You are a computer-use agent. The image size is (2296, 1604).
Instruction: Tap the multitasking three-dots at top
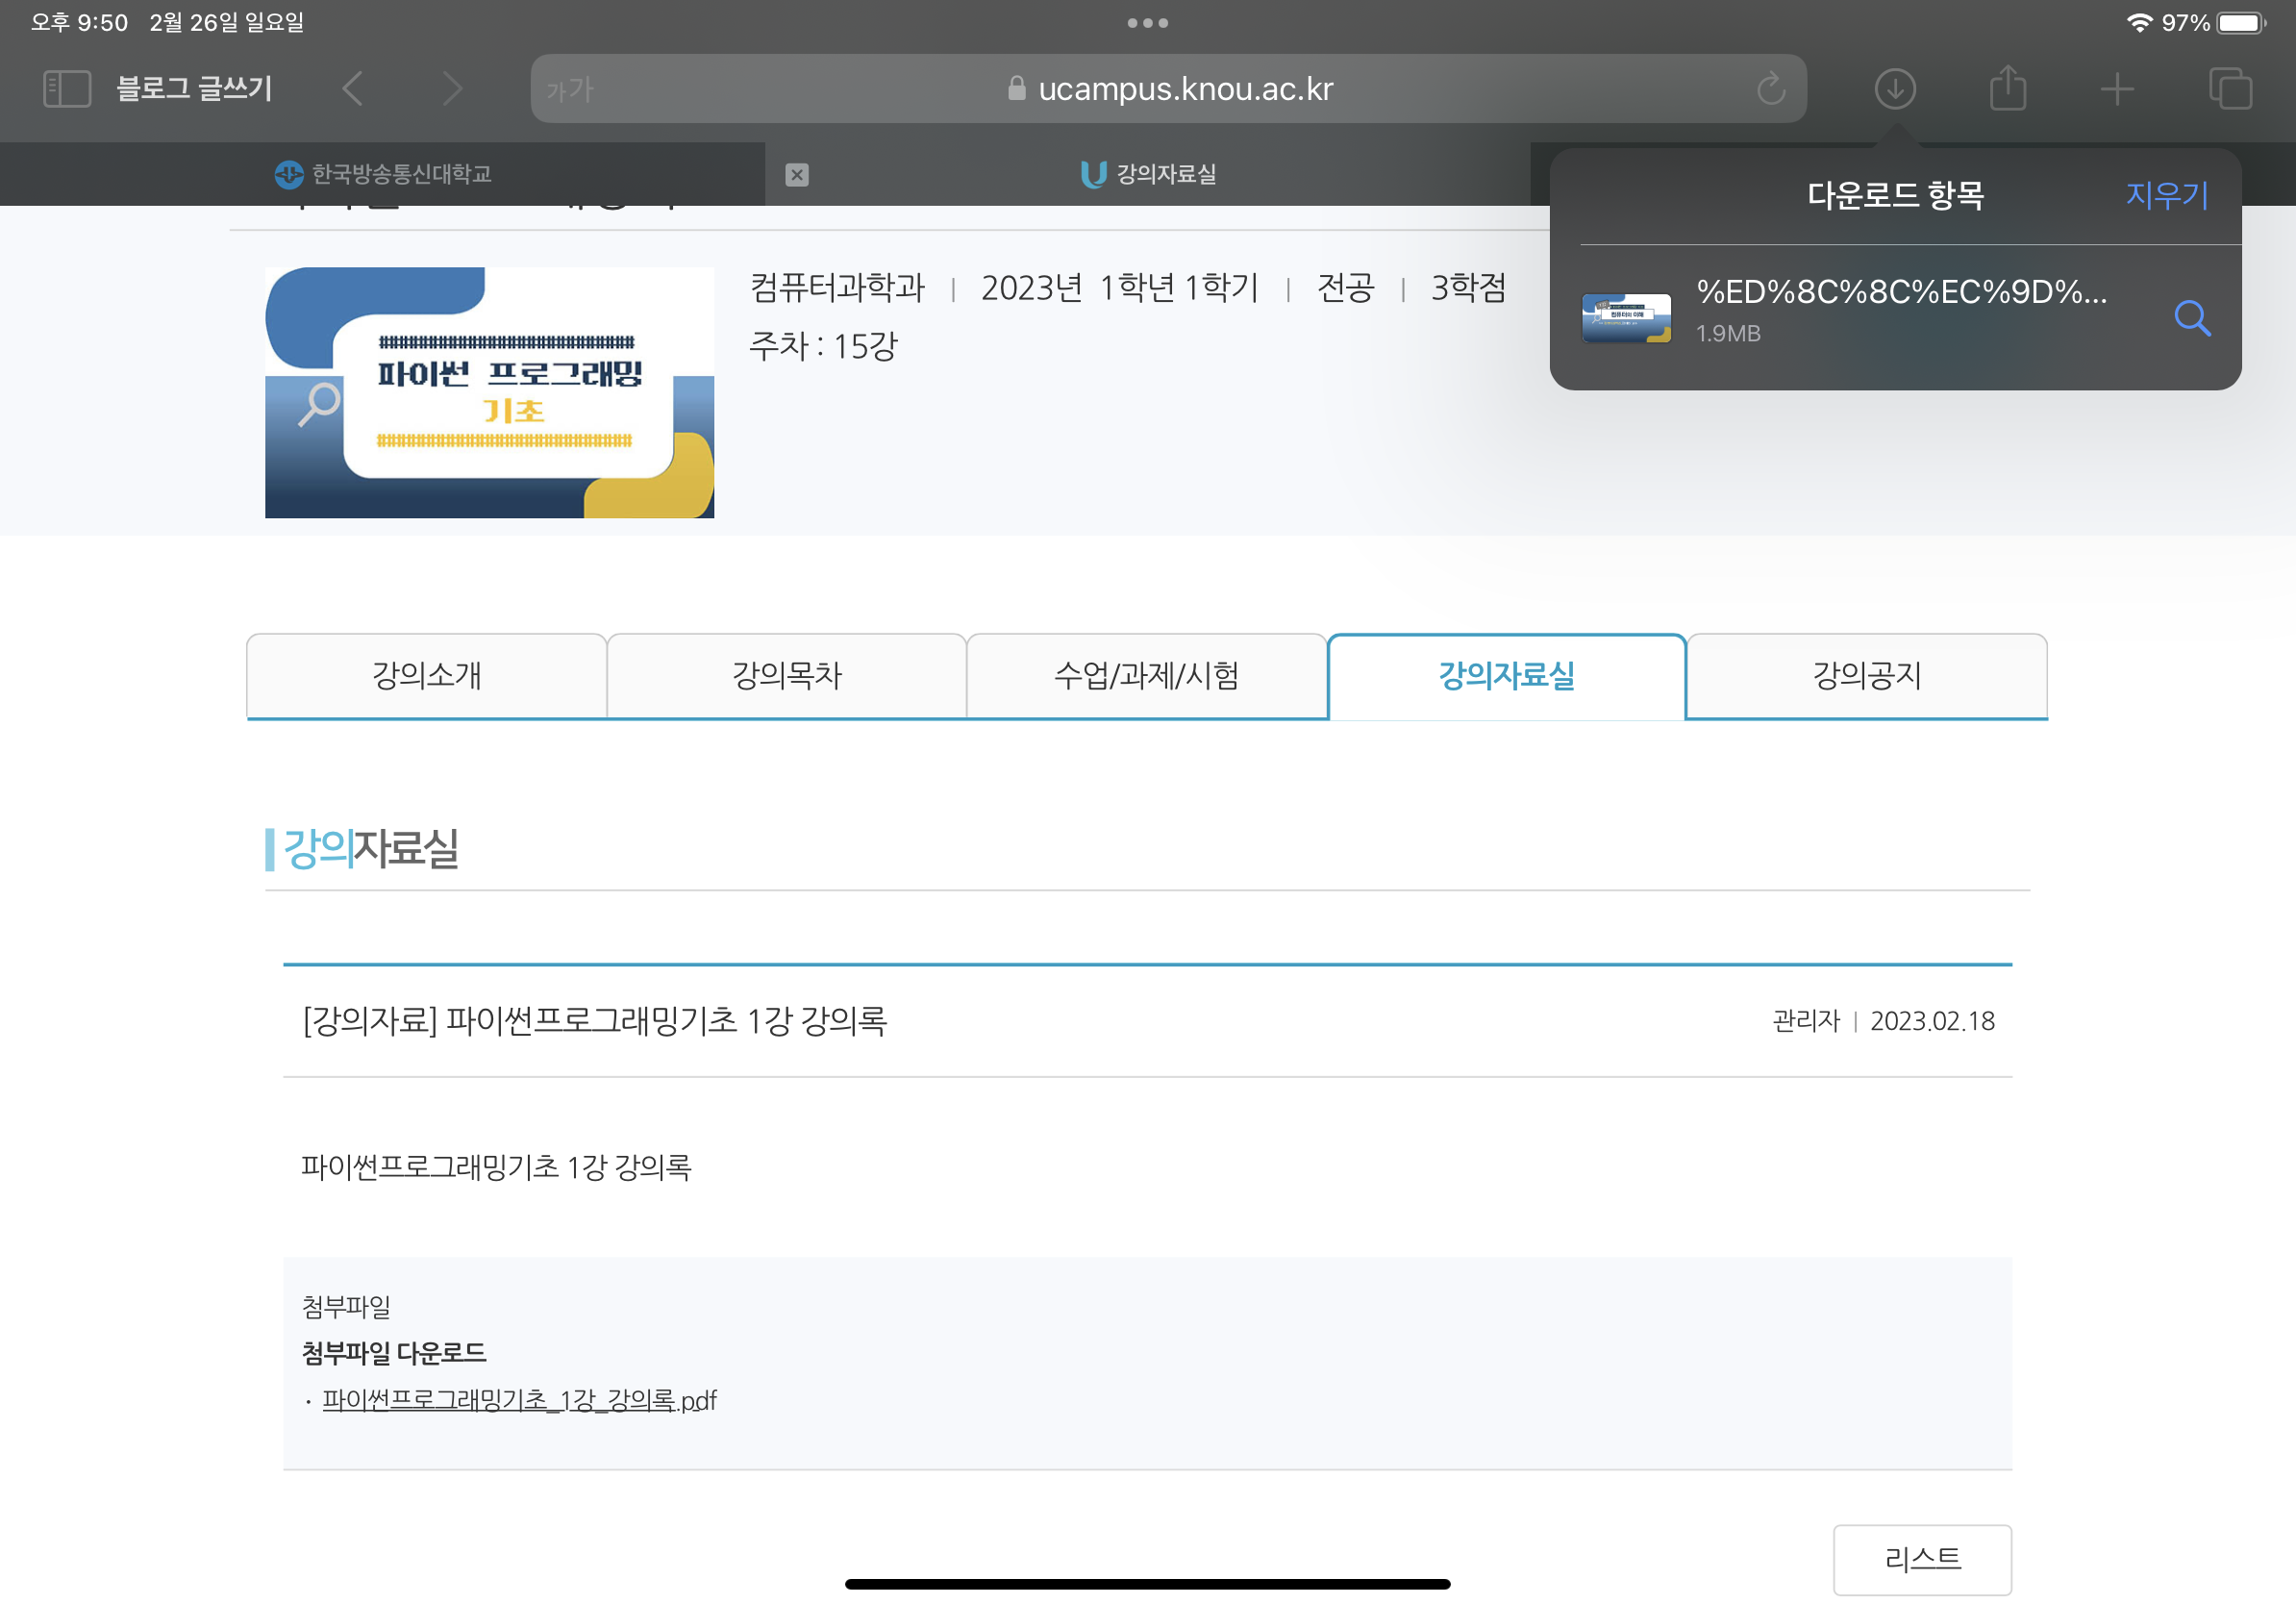click(x=1147, y=22)
